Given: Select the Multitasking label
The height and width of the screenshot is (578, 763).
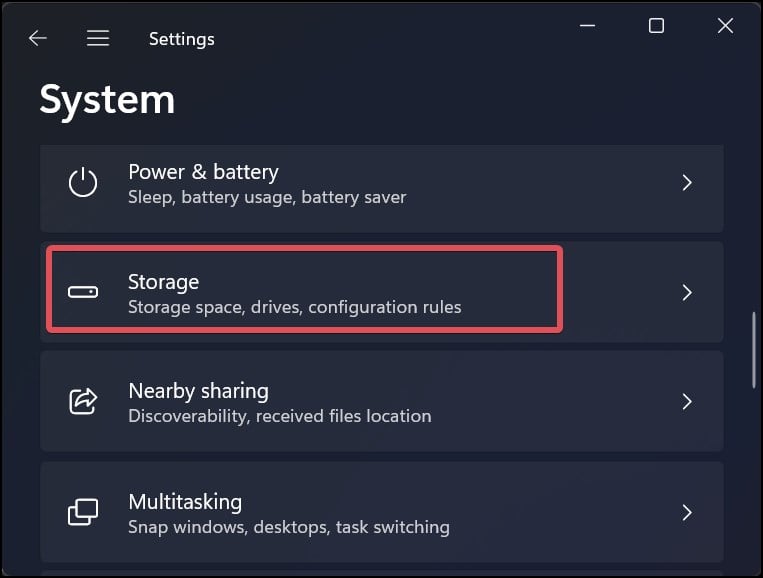Looking at the screenshot, I should [x=185, y=501].
